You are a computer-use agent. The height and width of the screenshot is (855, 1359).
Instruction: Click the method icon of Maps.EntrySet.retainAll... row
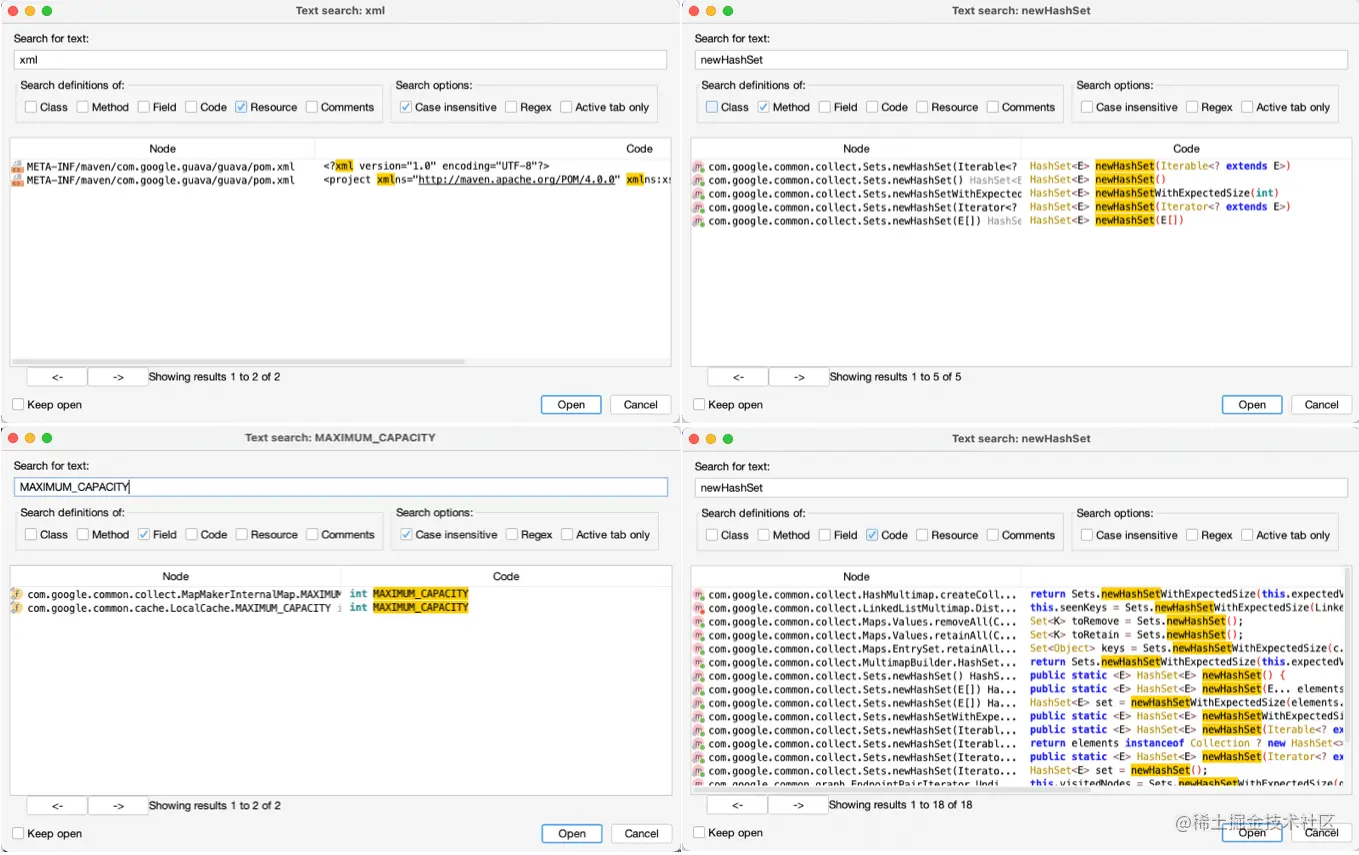699,649
